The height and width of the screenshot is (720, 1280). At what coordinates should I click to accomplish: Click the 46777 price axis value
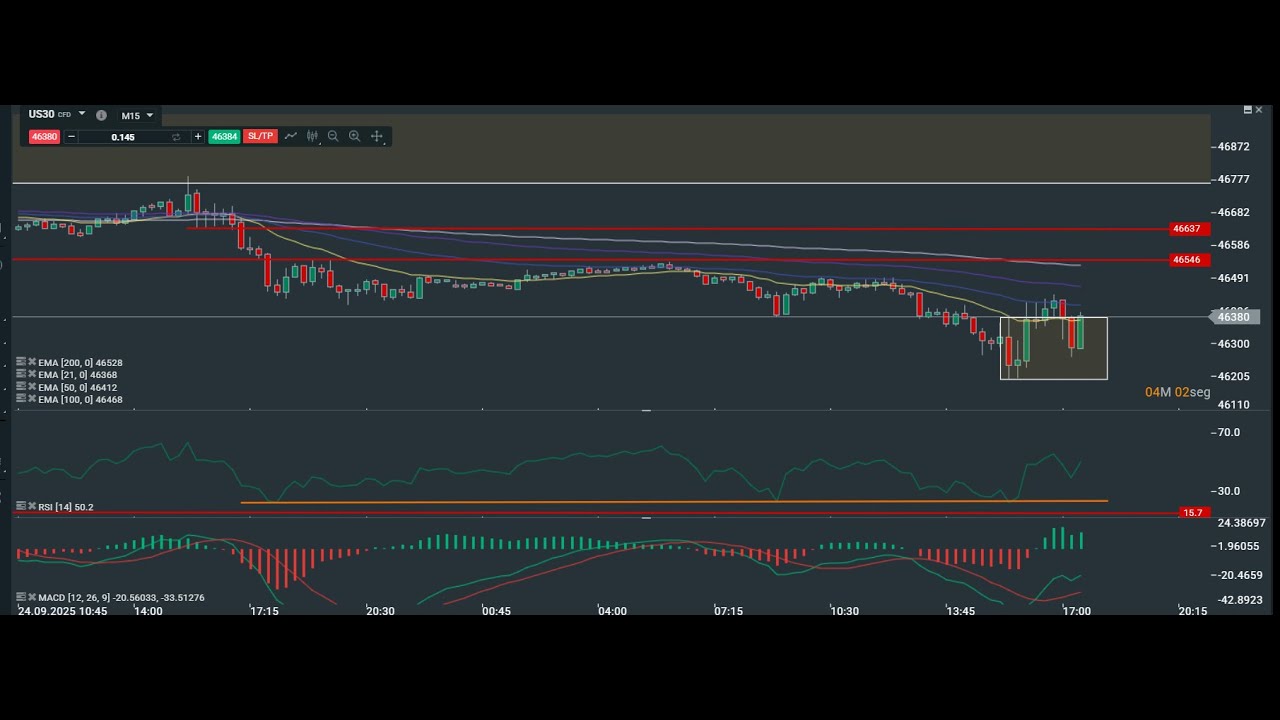[1234, 179]
